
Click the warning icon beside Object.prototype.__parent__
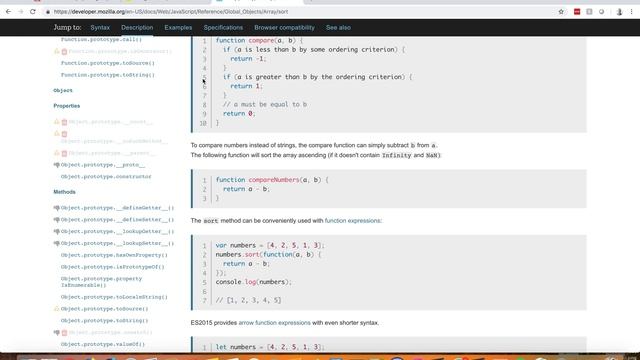point(57,153)
